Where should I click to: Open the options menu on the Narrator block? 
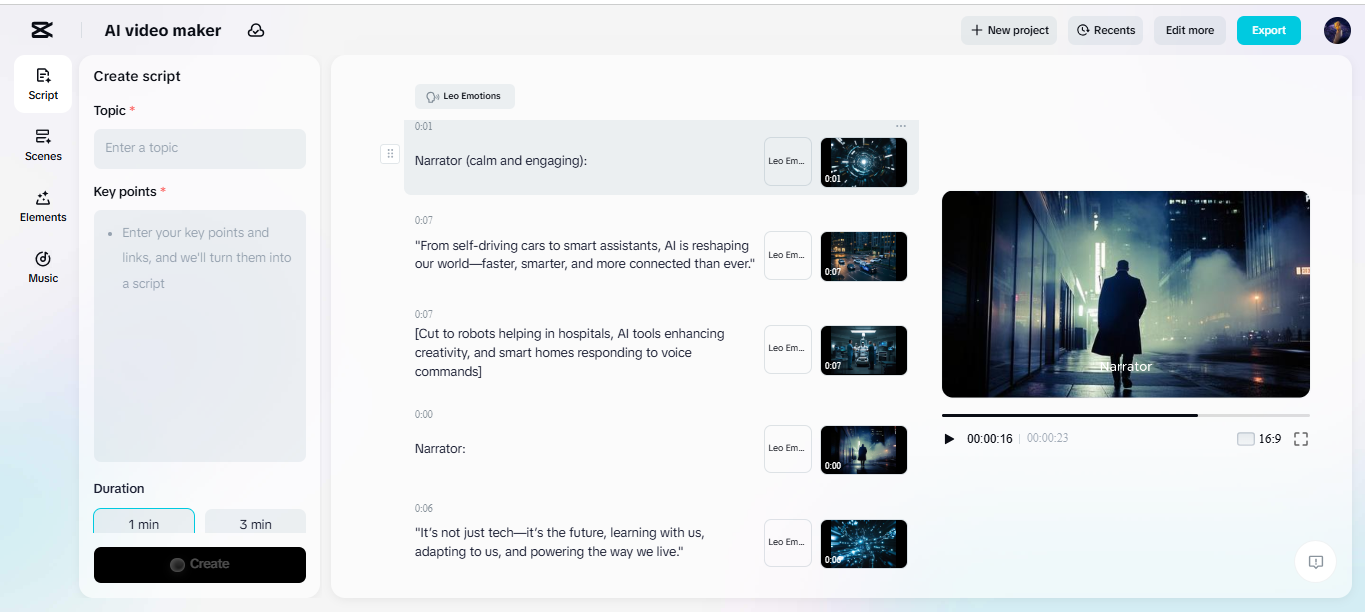pyautogui.click(x=900, y=125)
